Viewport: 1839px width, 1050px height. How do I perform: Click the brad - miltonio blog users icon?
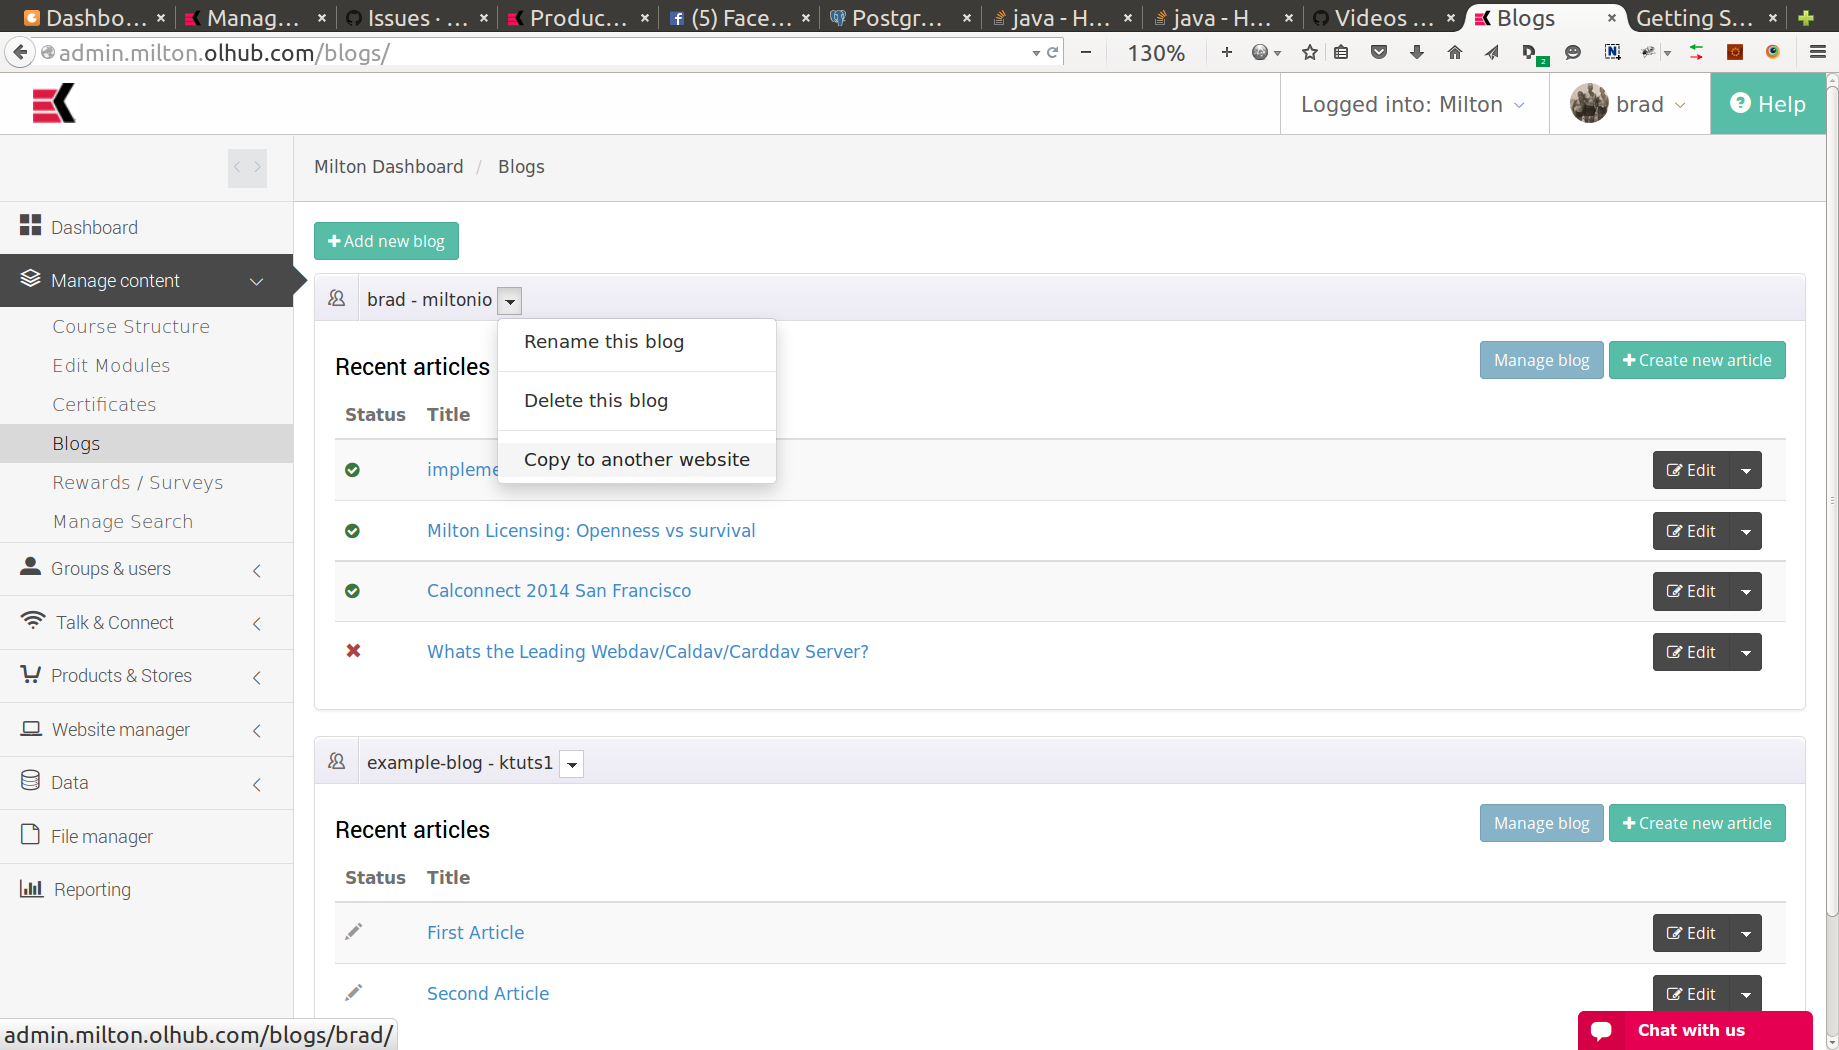click(336, 298)
